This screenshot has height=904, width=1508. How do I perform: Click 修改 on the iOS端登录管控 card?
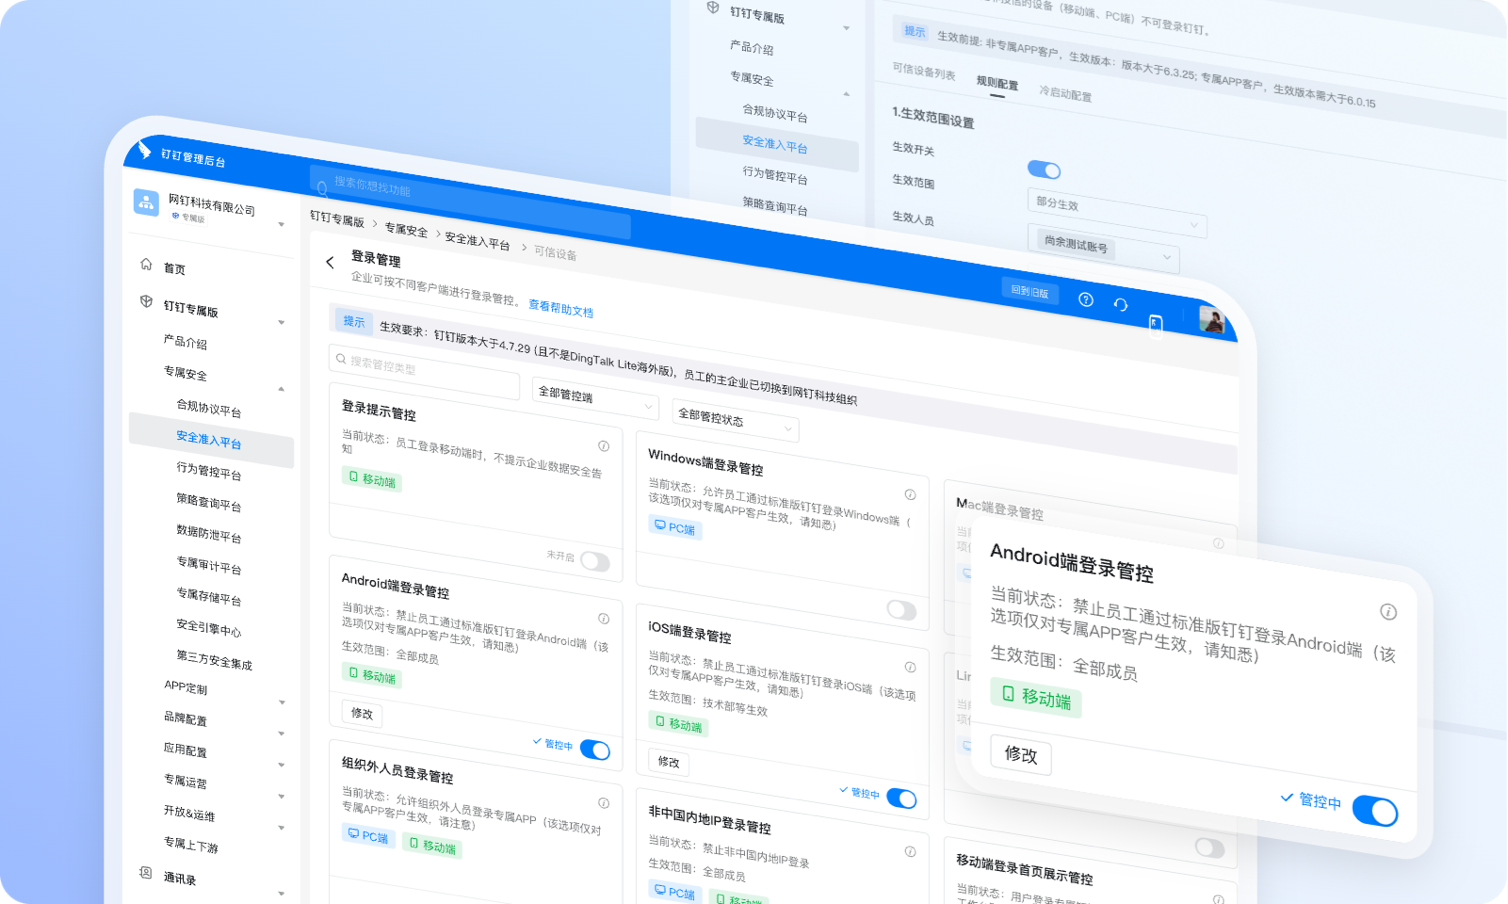coord(669,762)
